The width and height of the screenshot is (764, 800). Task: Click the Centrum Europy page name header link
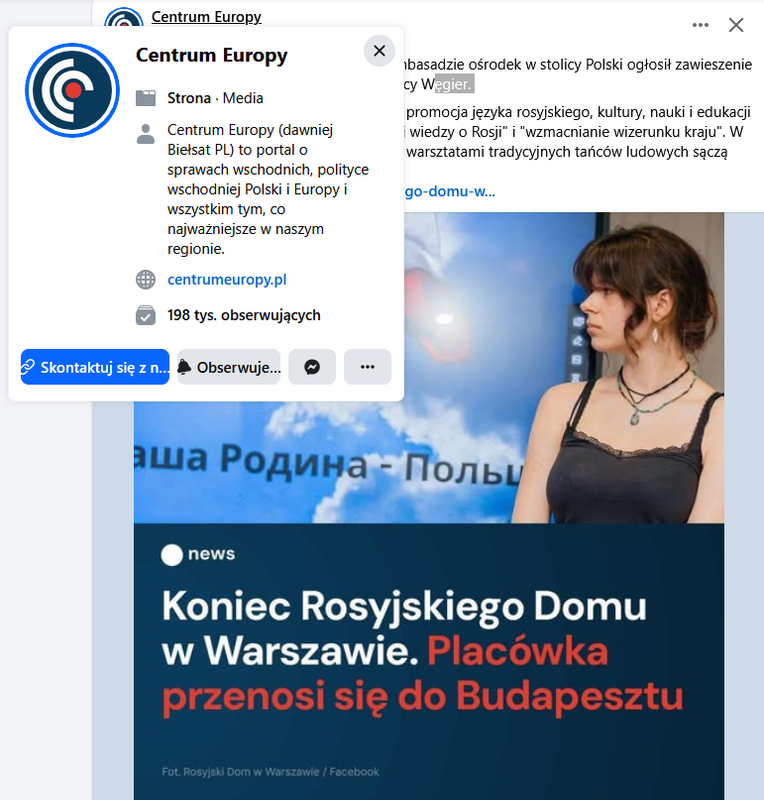(206, 17)
